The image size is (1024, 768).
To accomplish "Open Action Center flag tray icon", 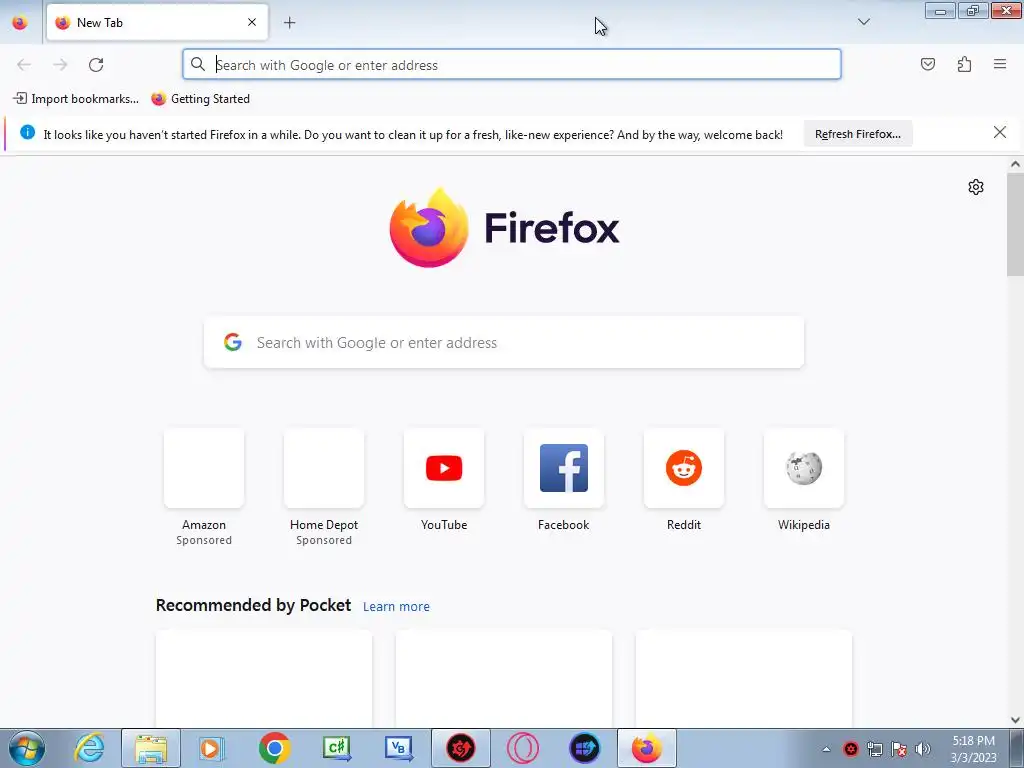I will tap(899, 749).
